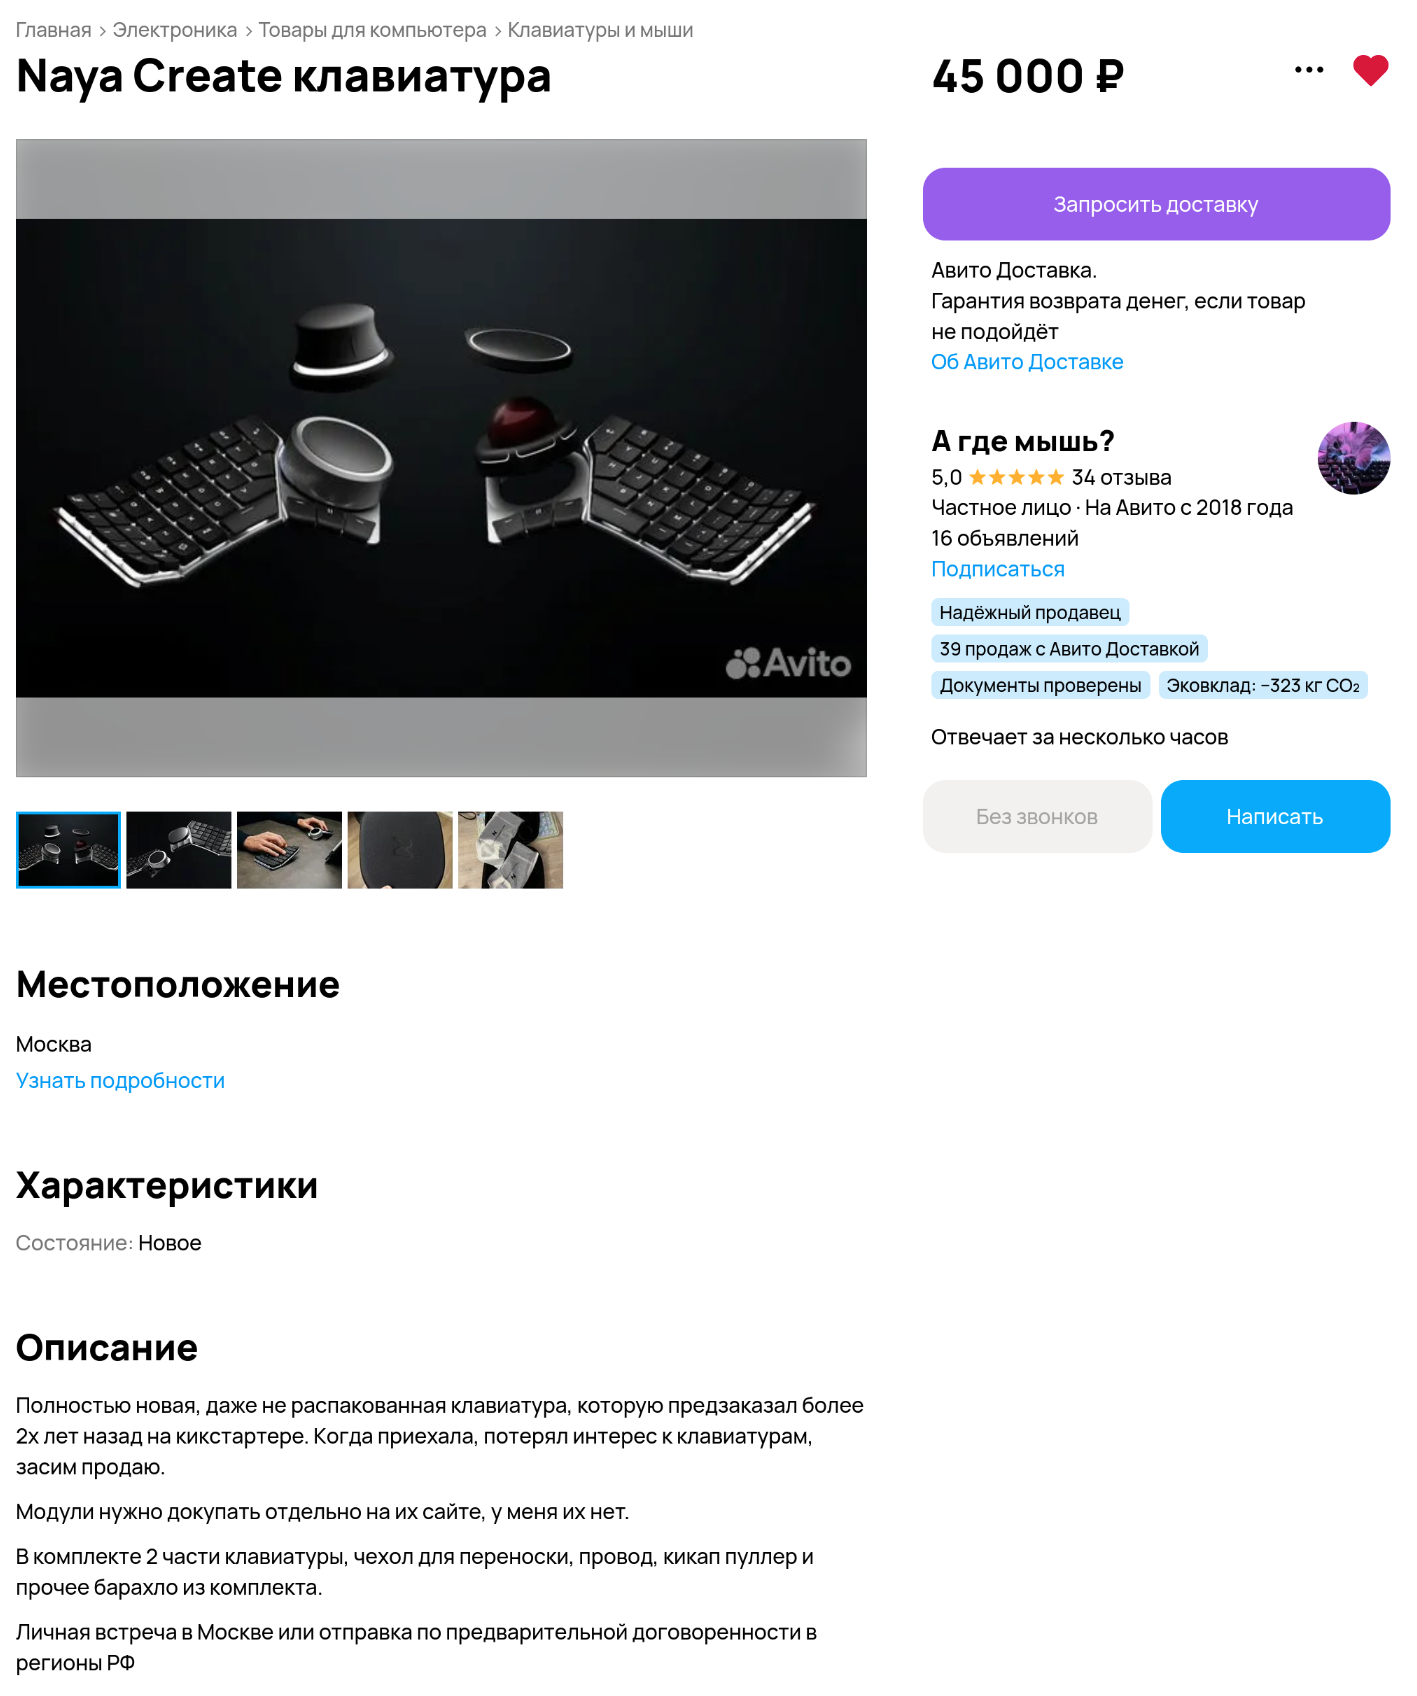
Task: Click the seller's round avatar picture
Action: click(x=1354, y=458)
